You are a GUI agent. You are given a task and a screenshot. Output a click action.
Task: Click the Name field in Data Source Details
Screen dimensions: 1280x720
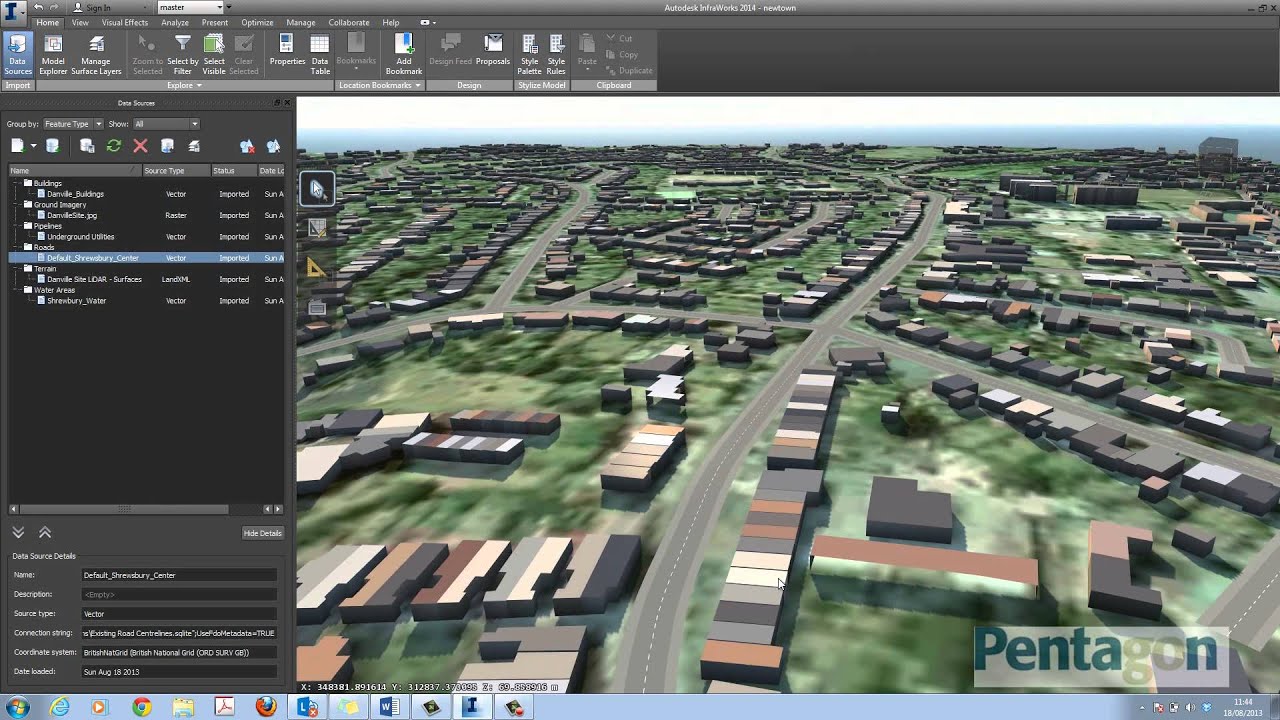(x=179, y=575)
